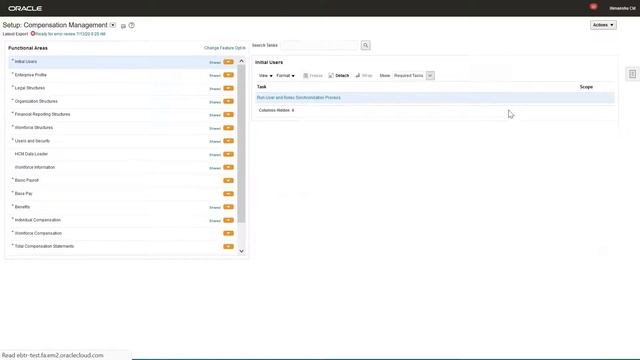Select Basic Payroll functional area
Screen dimensions: 640x360
coord(27,180)
